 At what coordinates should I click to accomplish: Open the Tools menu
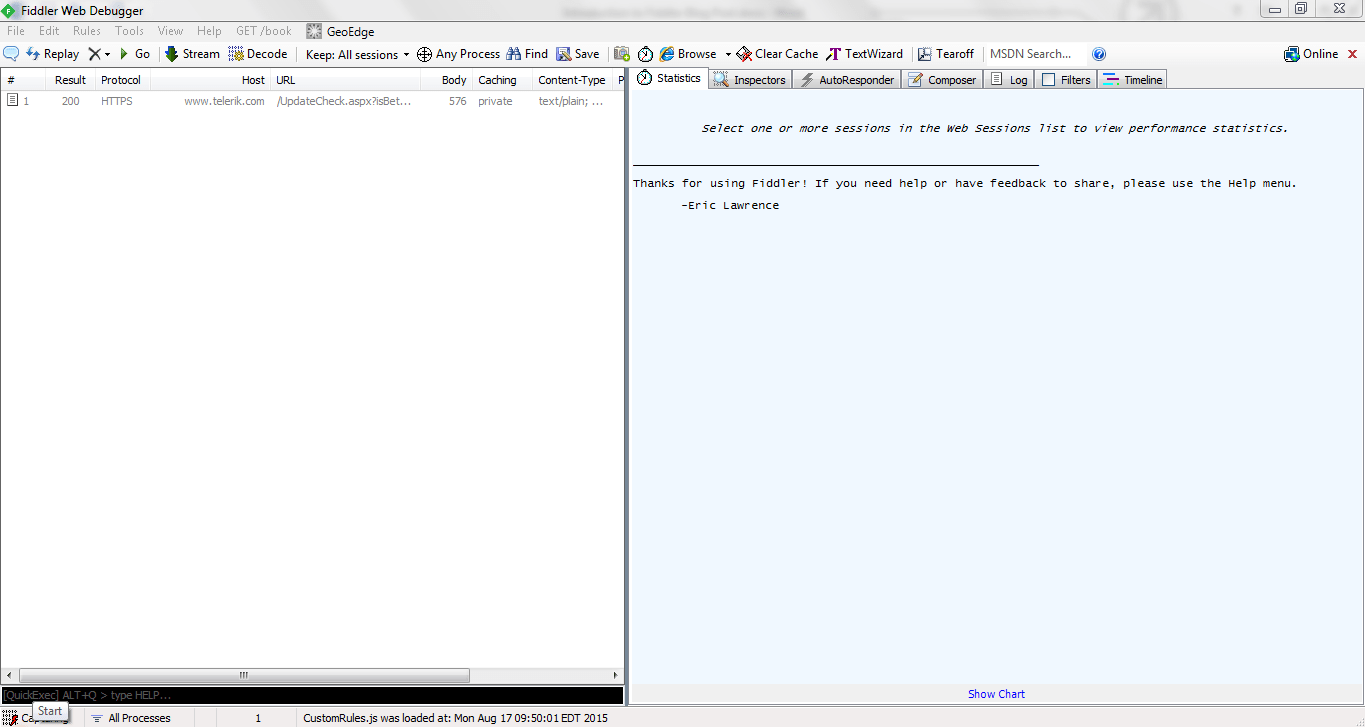pos(129,31)
